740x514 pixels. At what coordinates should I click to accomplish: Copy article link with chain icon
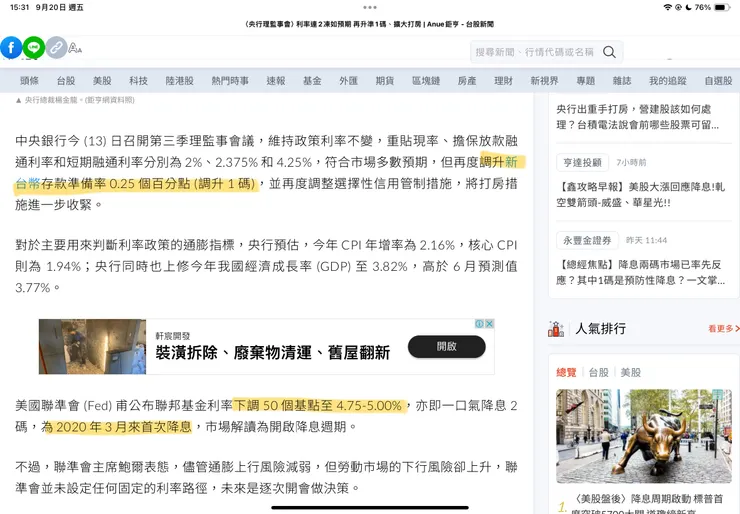[x=56, y=47]
